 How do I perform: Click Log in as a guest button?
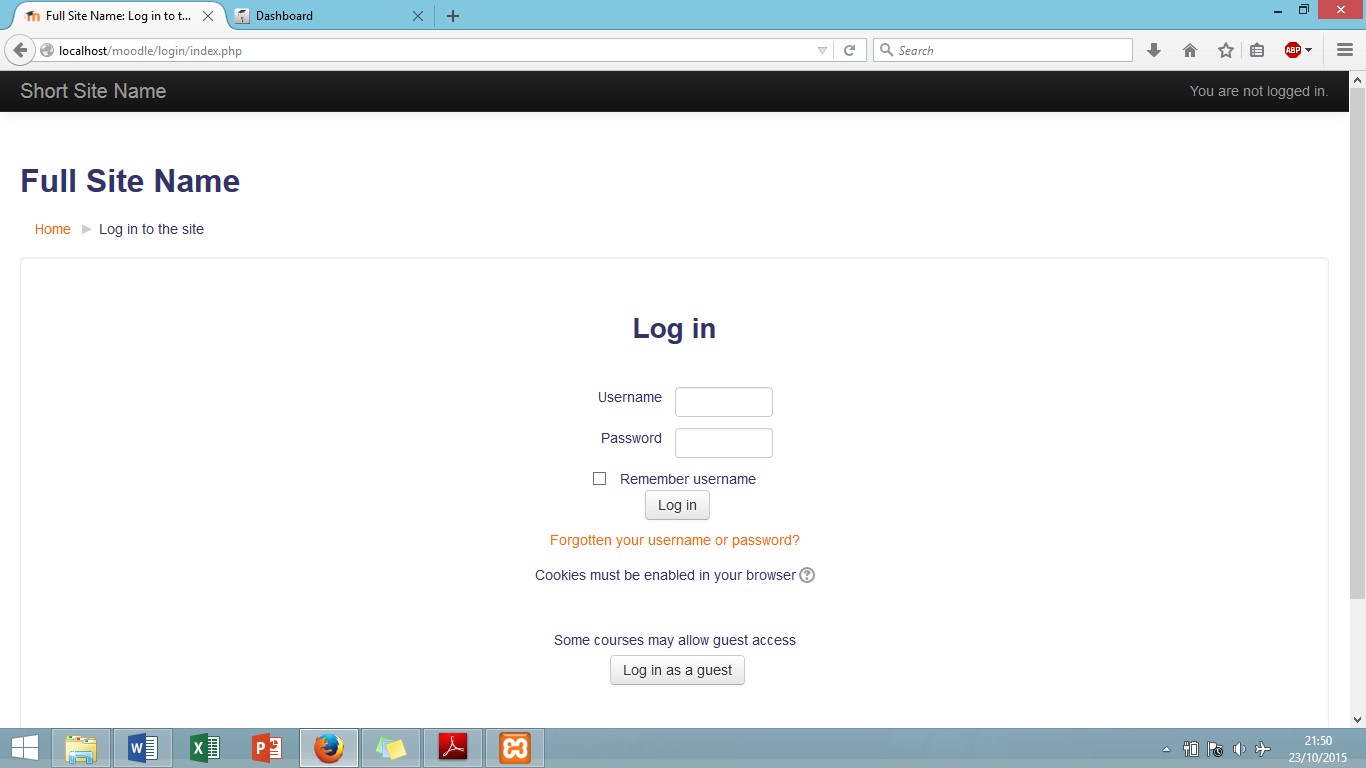[x=677, y=670]
